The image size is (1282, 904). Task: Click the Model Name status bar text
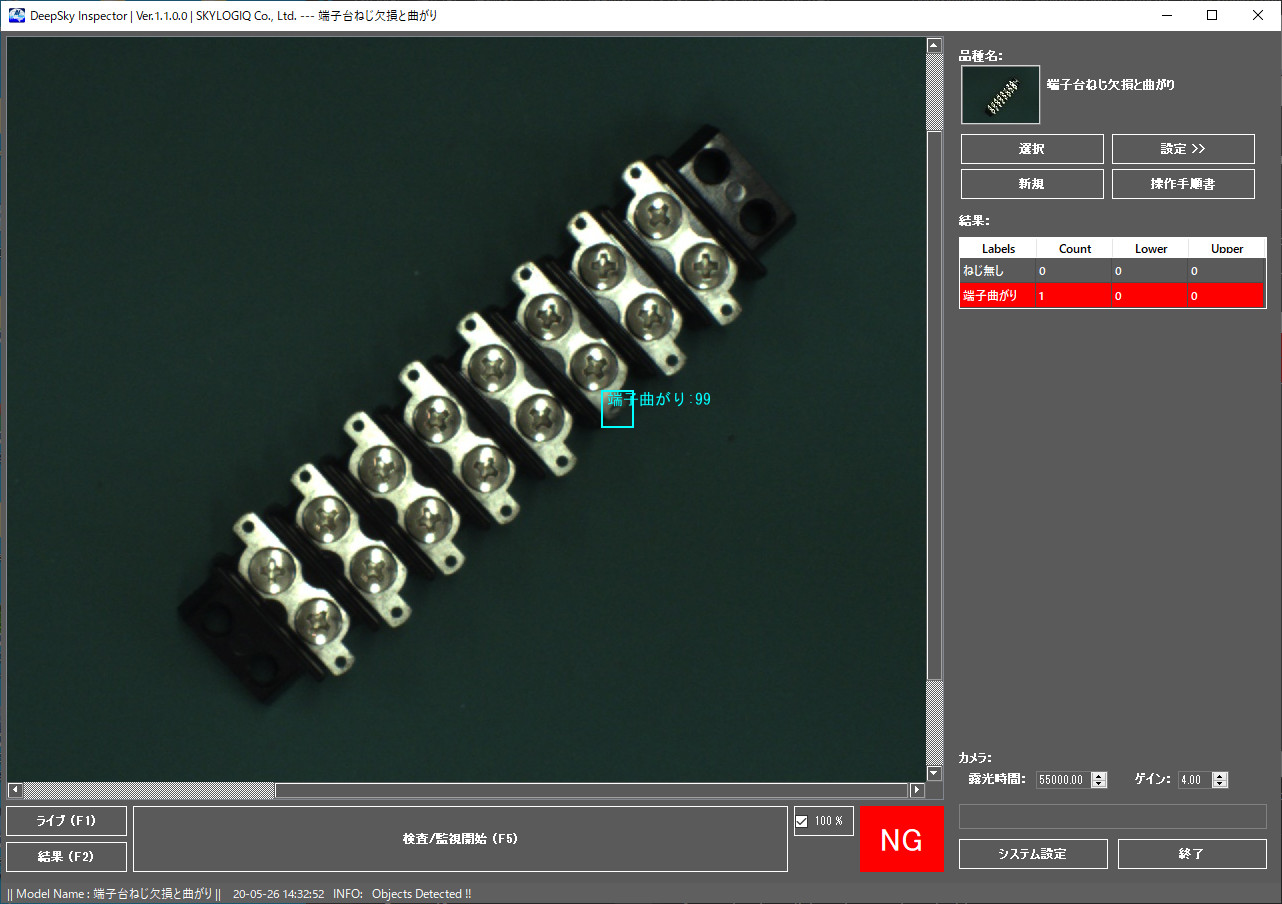[113, 894]
